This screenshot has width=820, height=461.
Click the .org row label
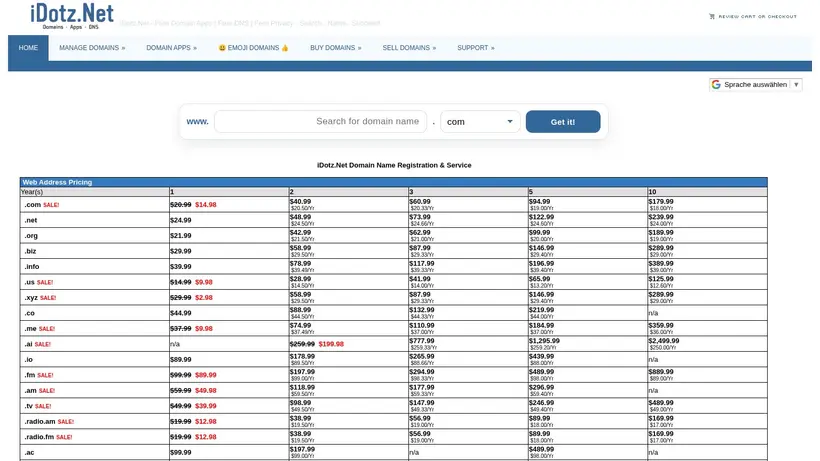31,236
